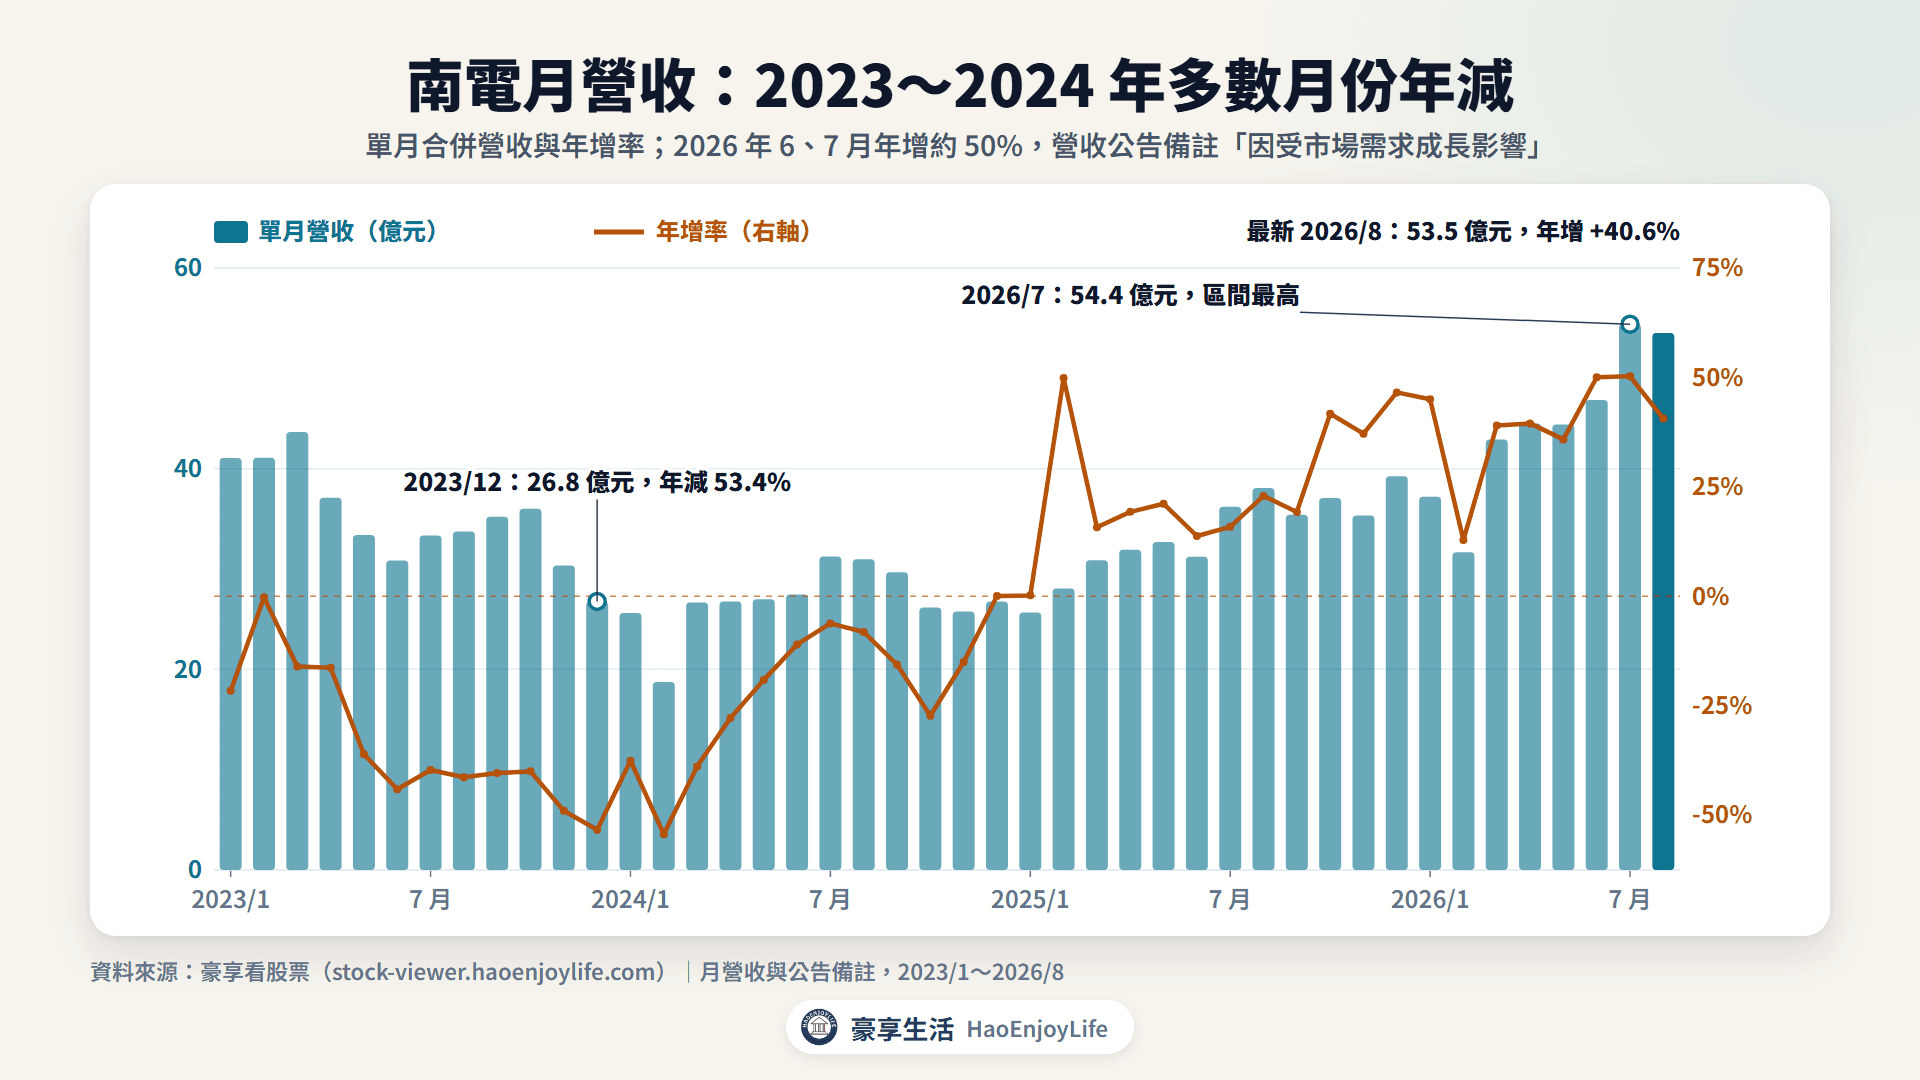
Task: Click the tallest bar for 2026/7
Action: click(1630, 597)
